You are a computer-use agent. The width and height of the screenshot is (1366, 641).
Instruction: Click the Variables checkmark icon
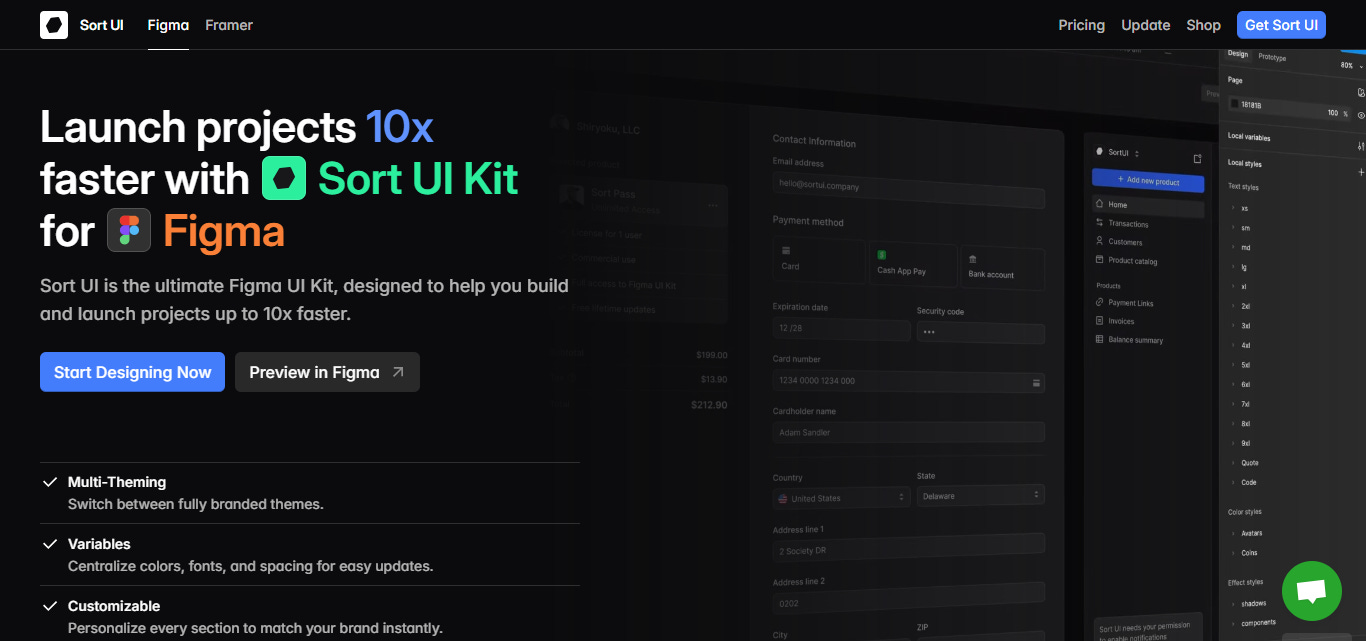pyautogui.click(x=50, y=544)
